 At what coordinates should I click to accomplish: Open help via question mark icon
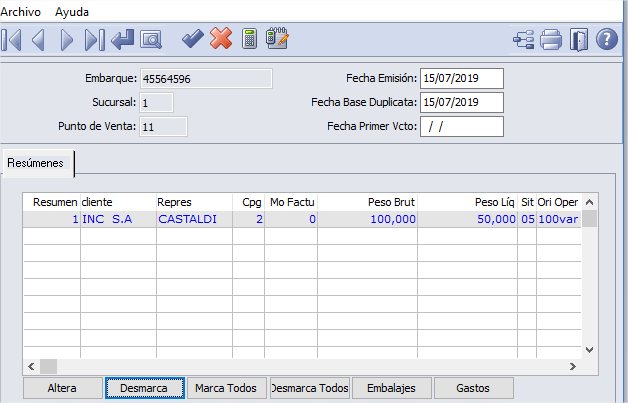(607, 39)
